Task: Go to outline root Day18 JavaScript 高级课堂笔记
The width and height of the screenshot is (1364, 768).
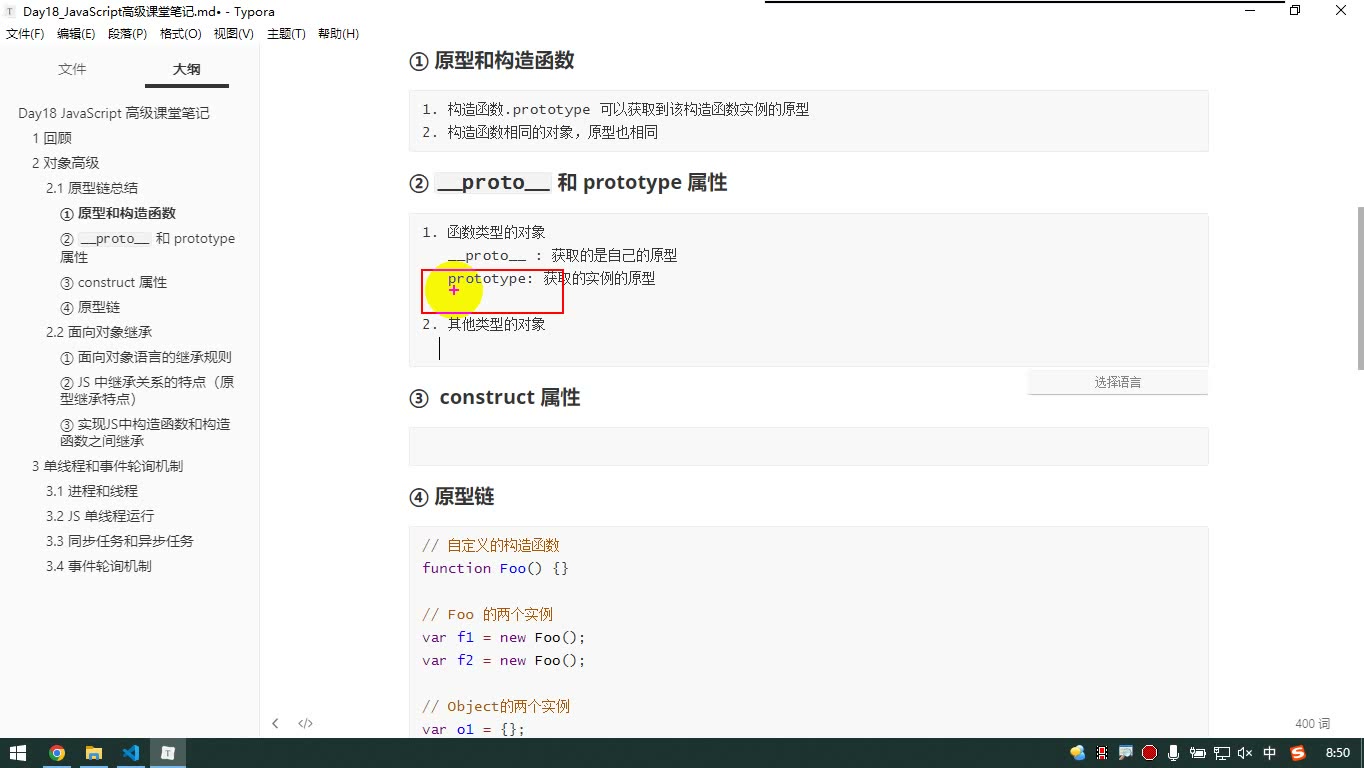Action: tap(114, 113)
